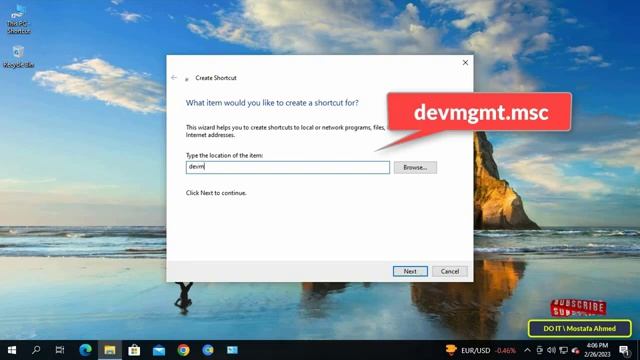Open Mail app from taskbar
Image resolution: width=640 pixels, height=360 pixels.
[159, 350]
